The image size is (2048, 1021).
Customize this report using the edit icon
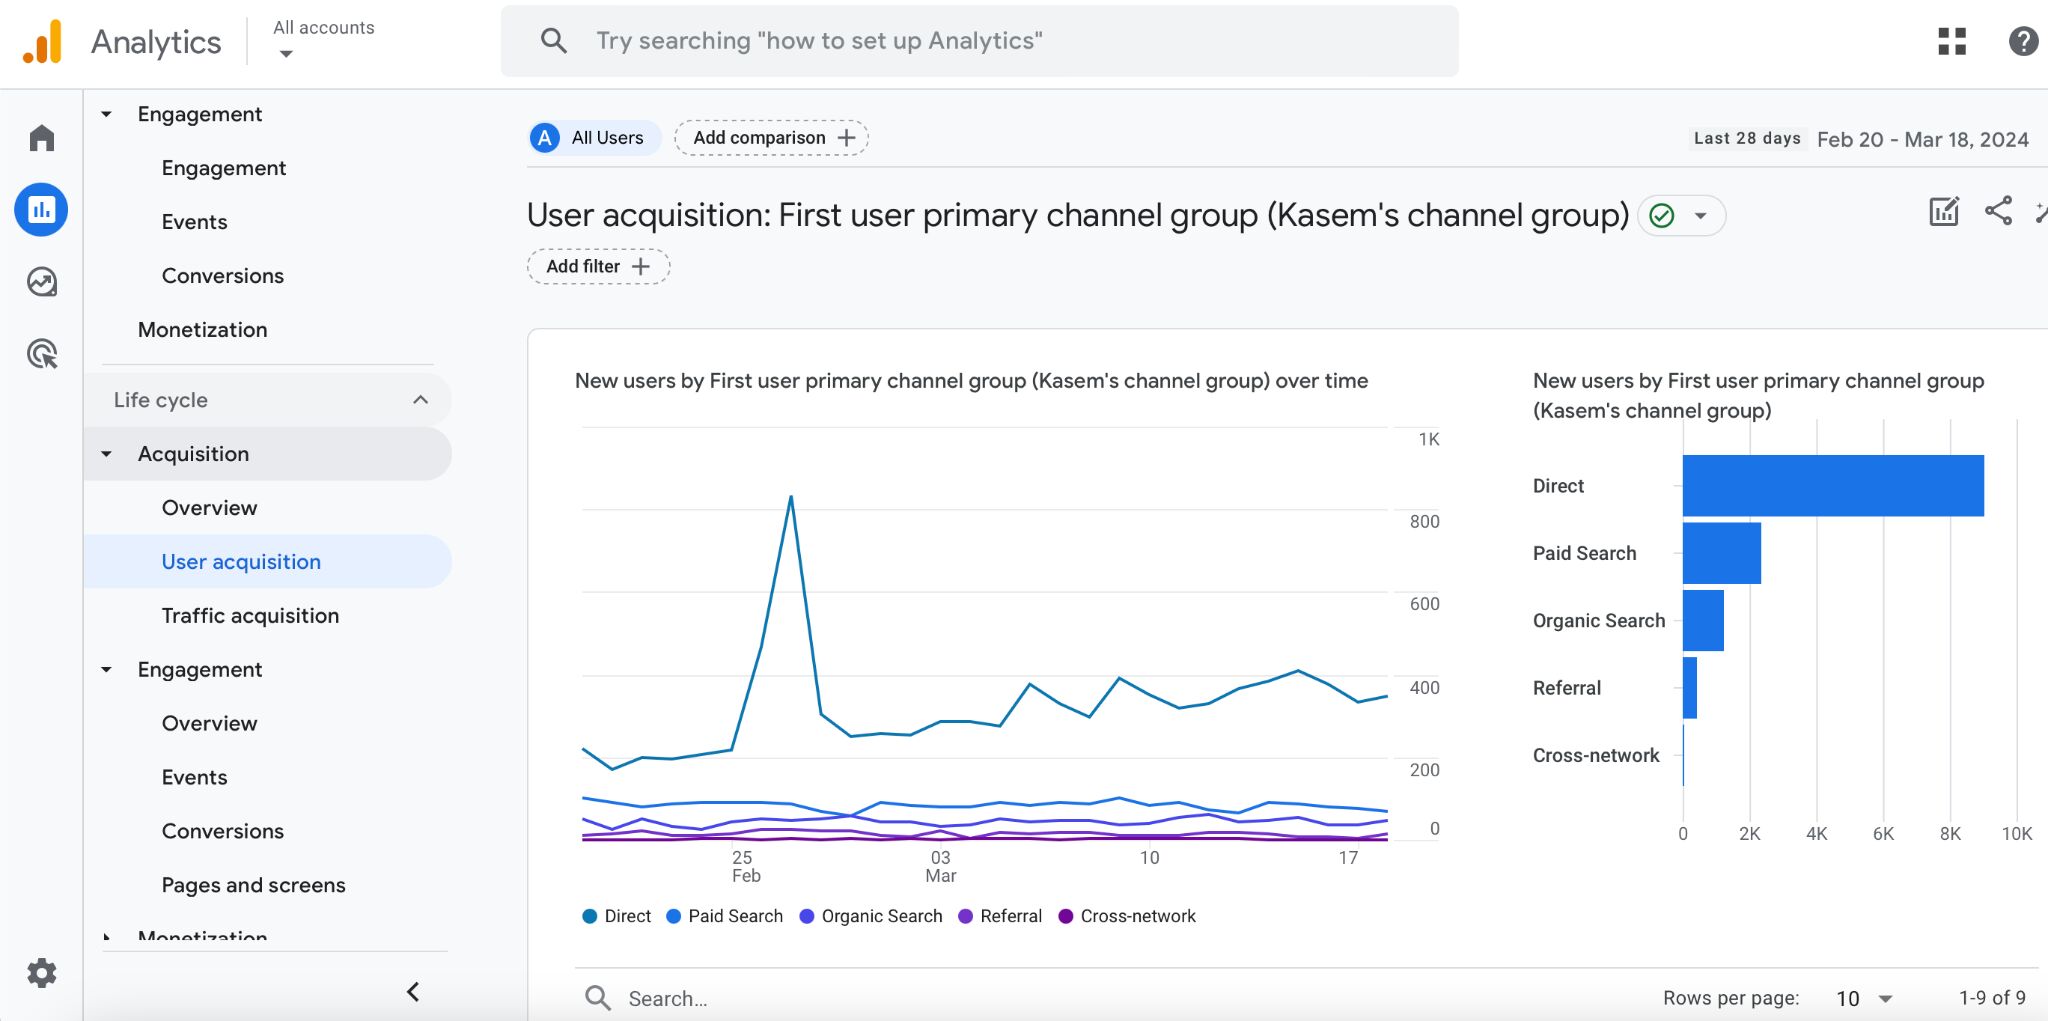click(1943, 212)
